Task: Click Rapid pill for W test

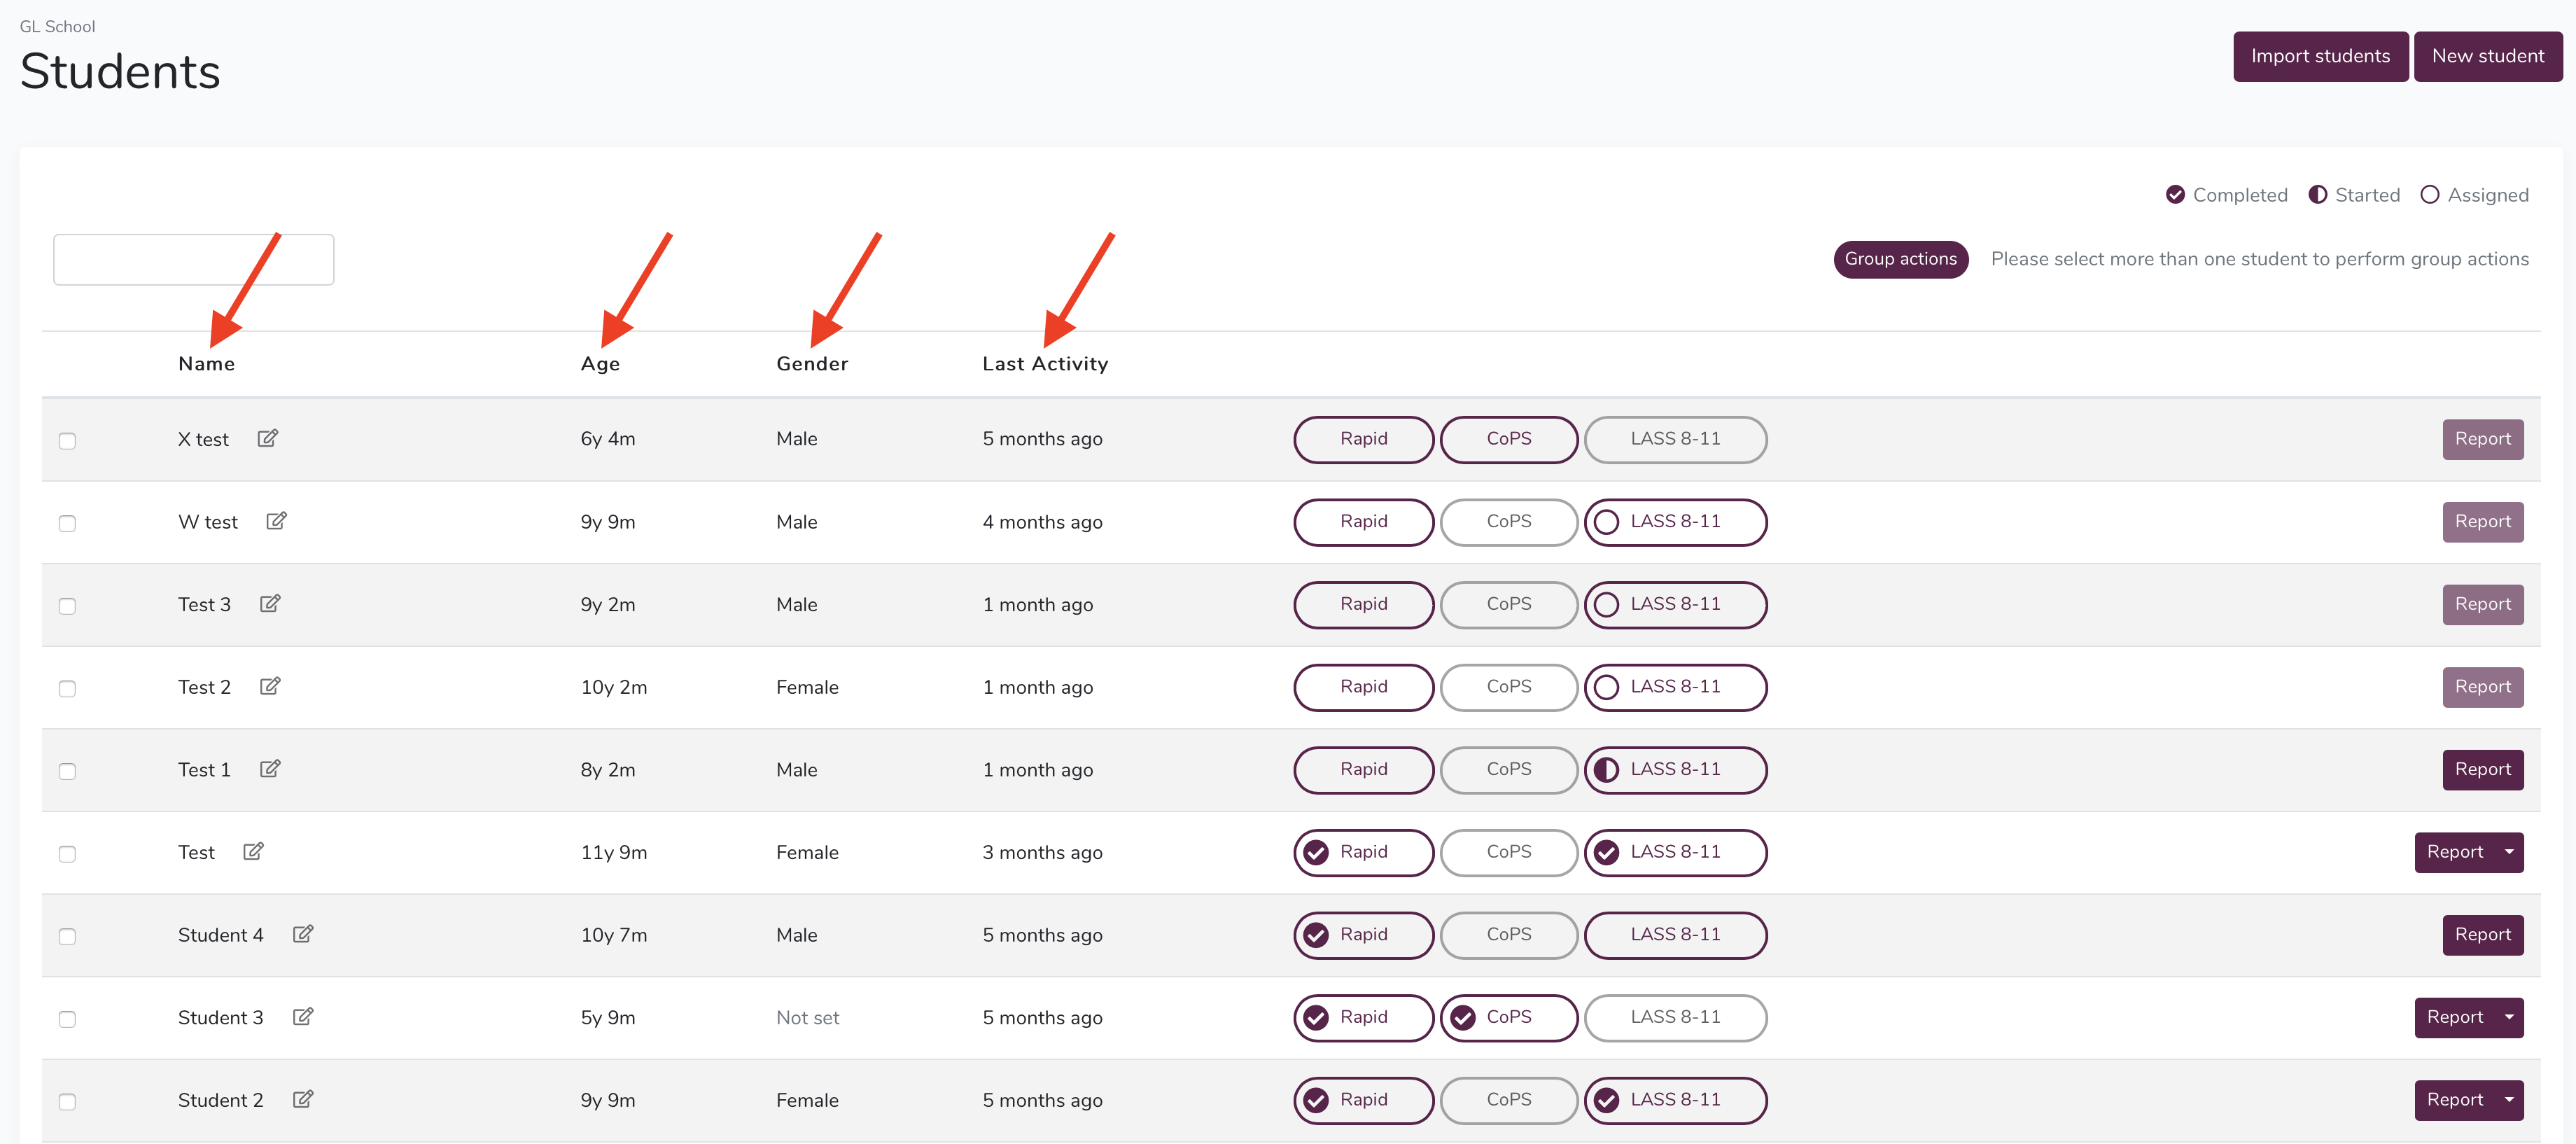Action: point(1363,522)
